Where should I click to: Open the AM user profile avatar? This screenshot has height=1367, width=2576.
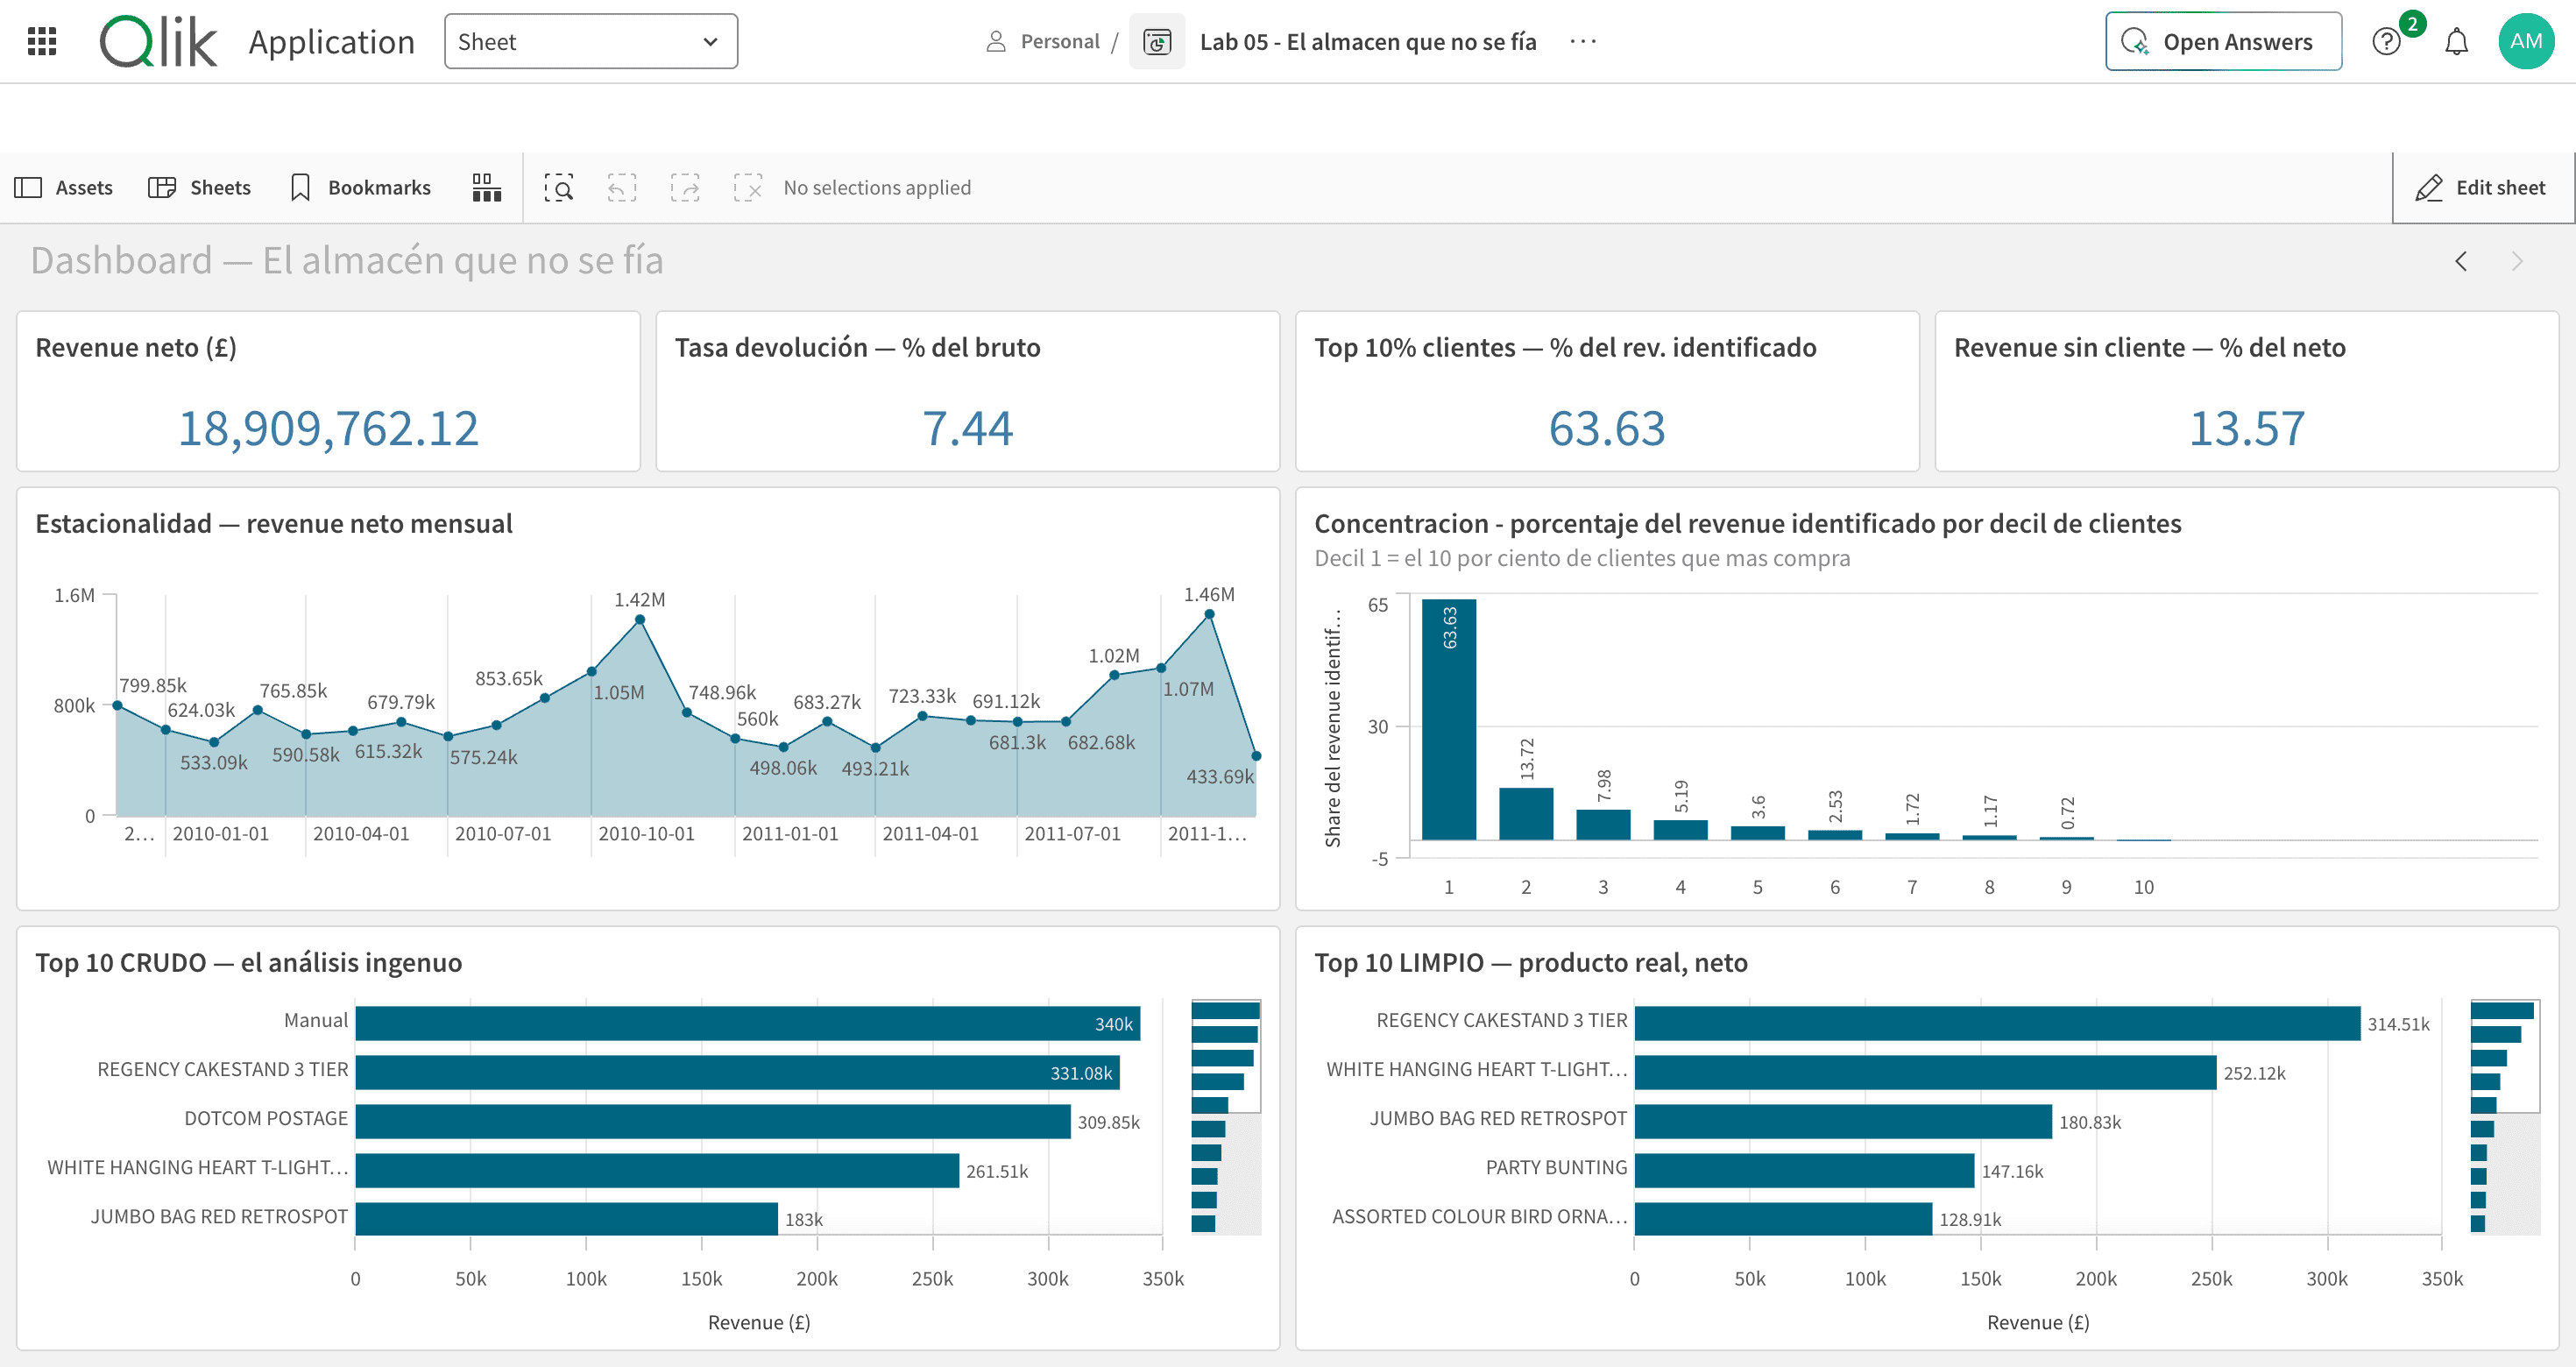click(x=2526, y=41)
